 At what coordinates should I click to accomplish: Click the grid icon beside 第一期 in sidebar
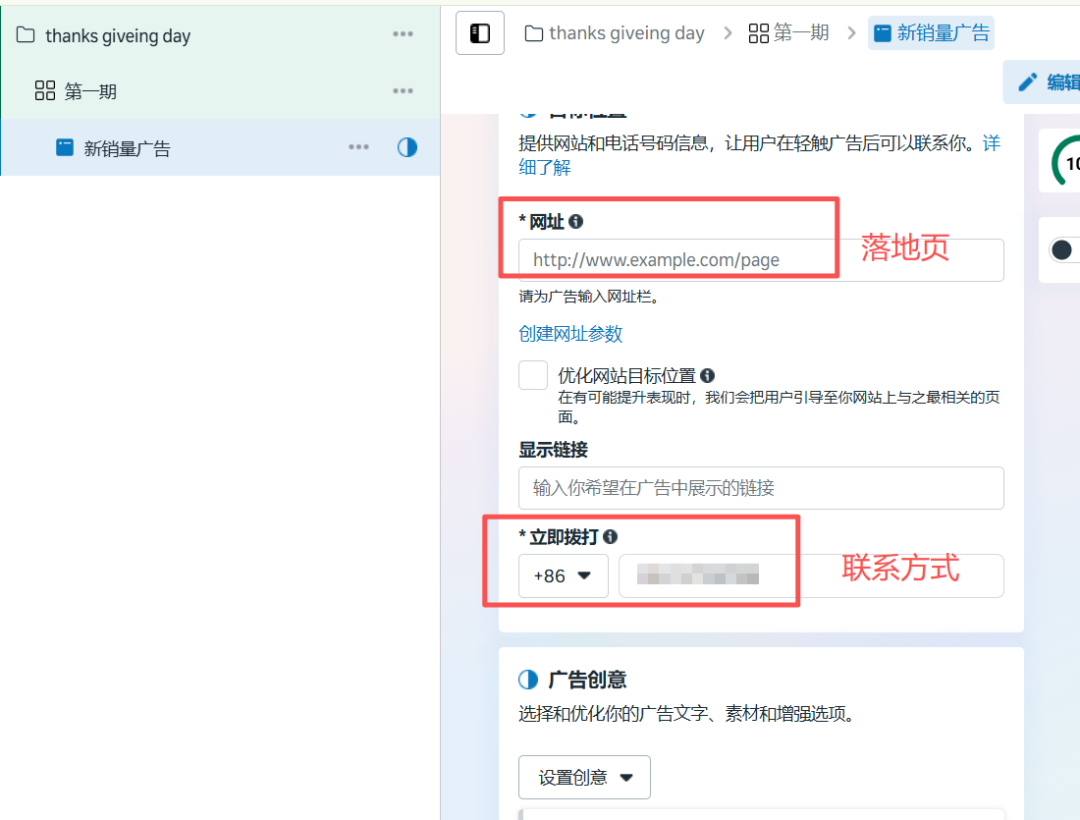pos(45,90)
